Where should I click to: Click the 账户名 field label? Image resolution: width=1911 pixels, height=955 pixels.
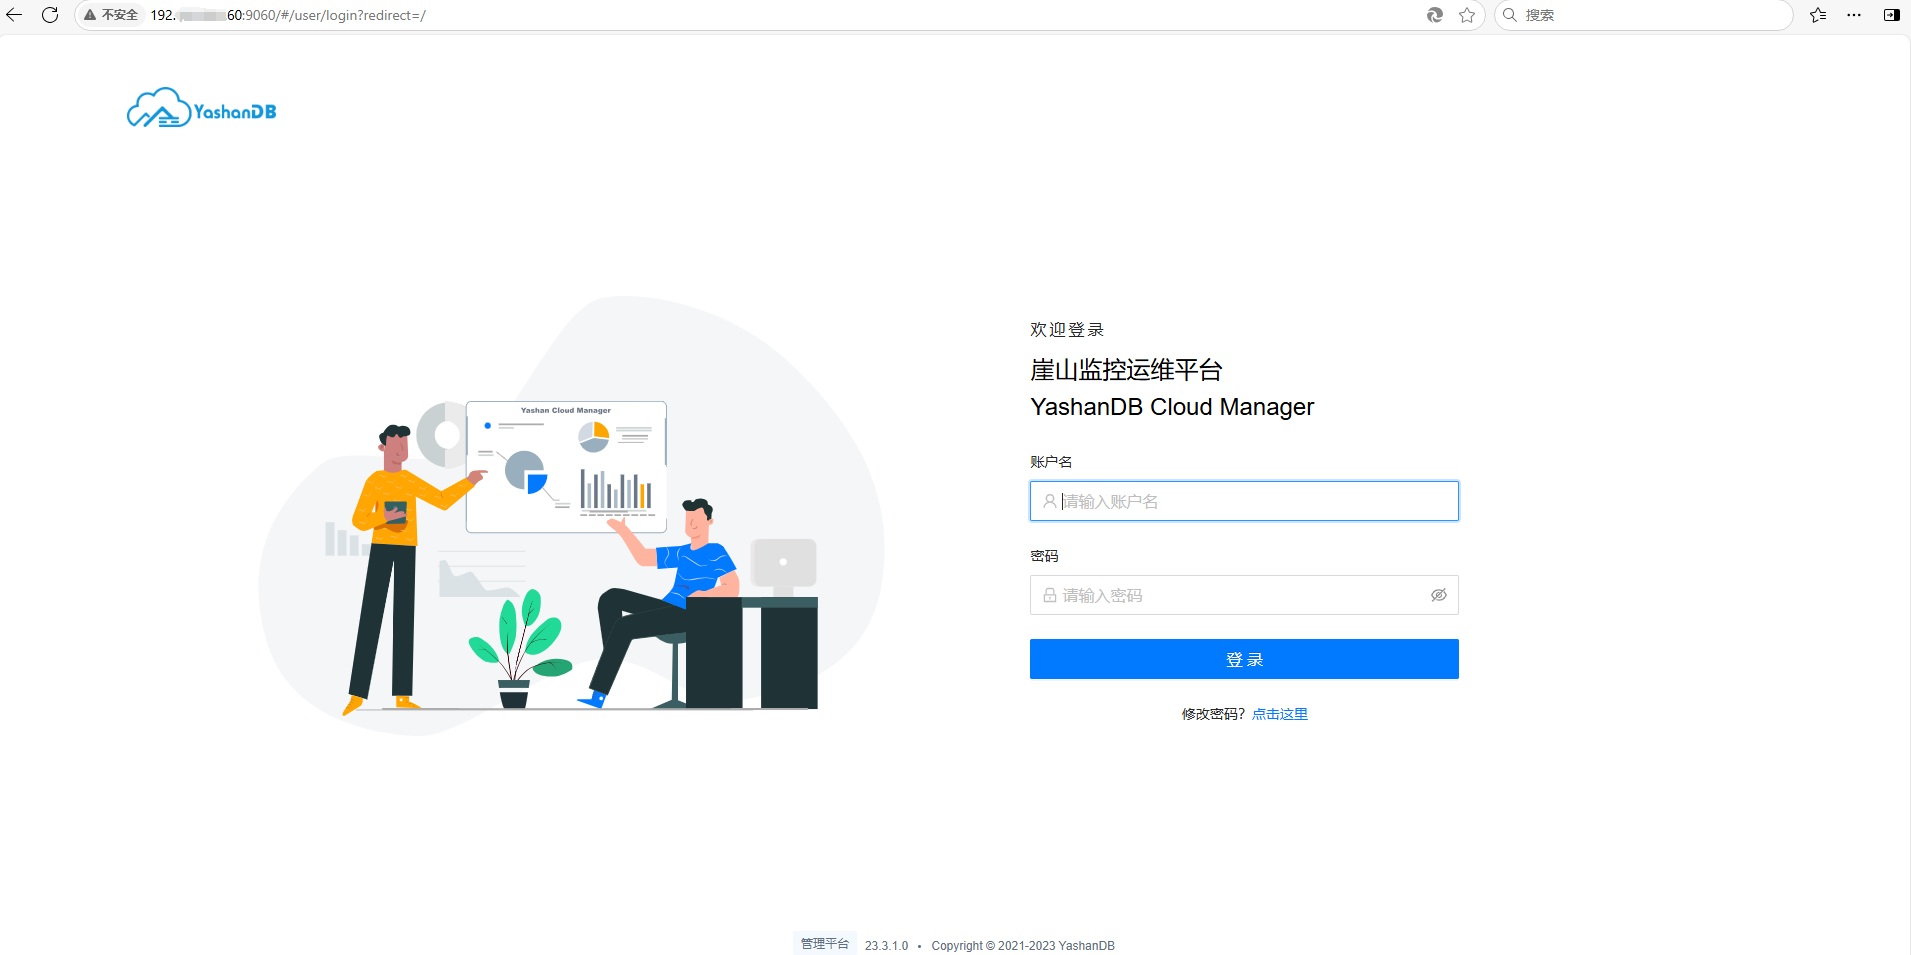[x=1051, y=461]
